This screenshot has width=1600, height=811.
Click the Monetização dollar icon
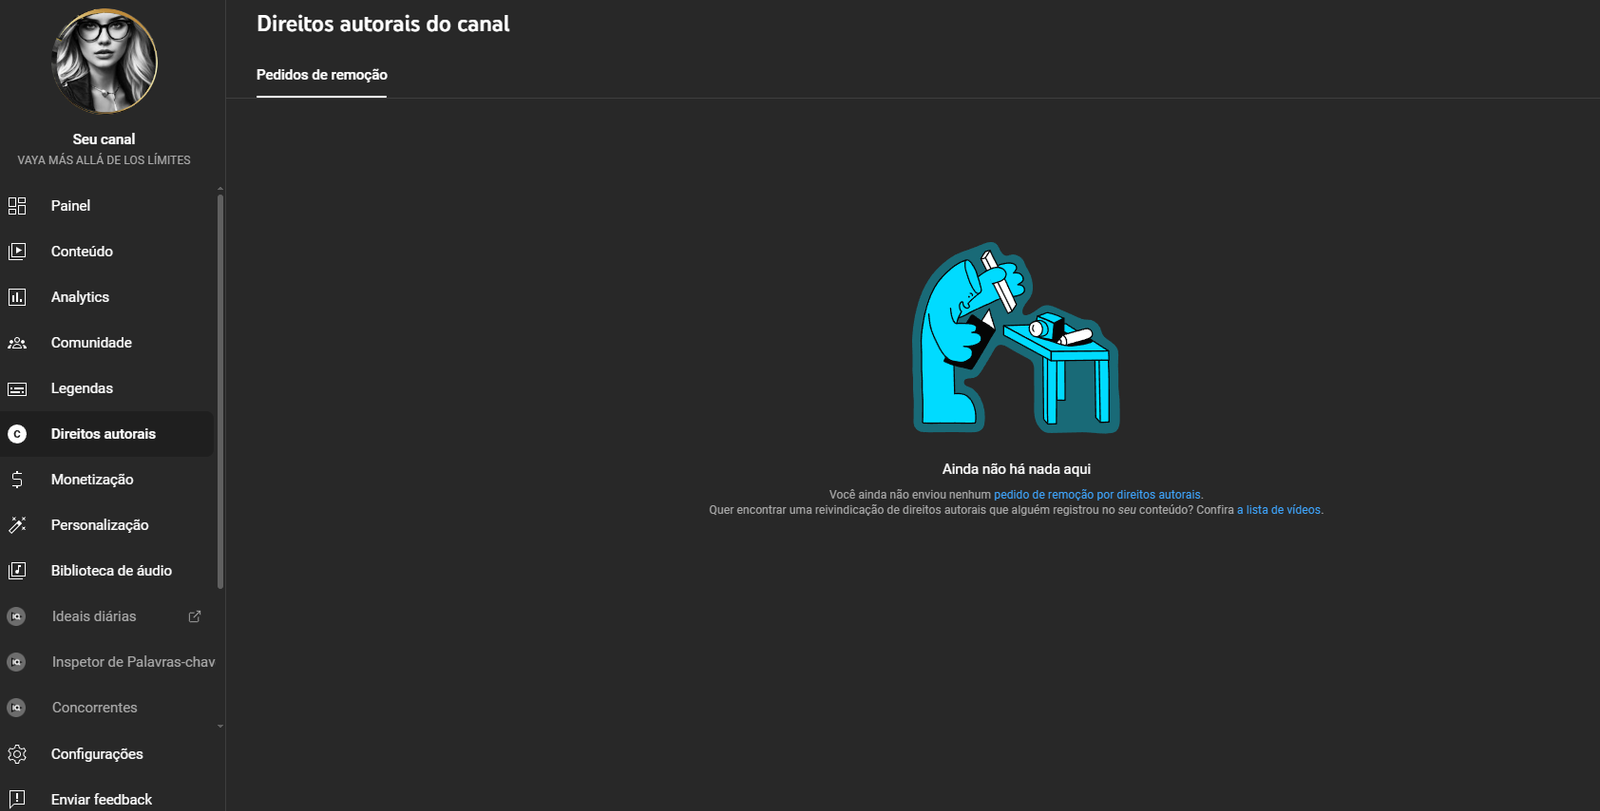[17, 480]
